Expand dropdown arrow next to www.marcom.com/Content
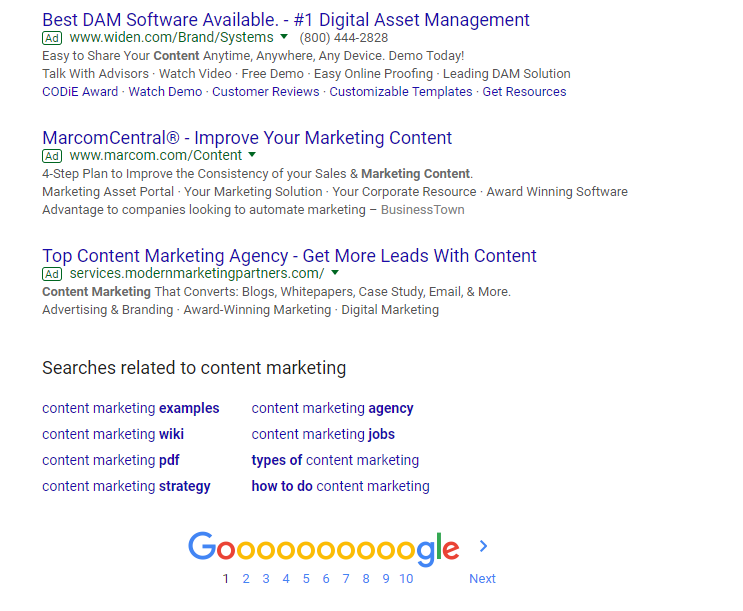743x611 pixels. click(x=252, y=155)
